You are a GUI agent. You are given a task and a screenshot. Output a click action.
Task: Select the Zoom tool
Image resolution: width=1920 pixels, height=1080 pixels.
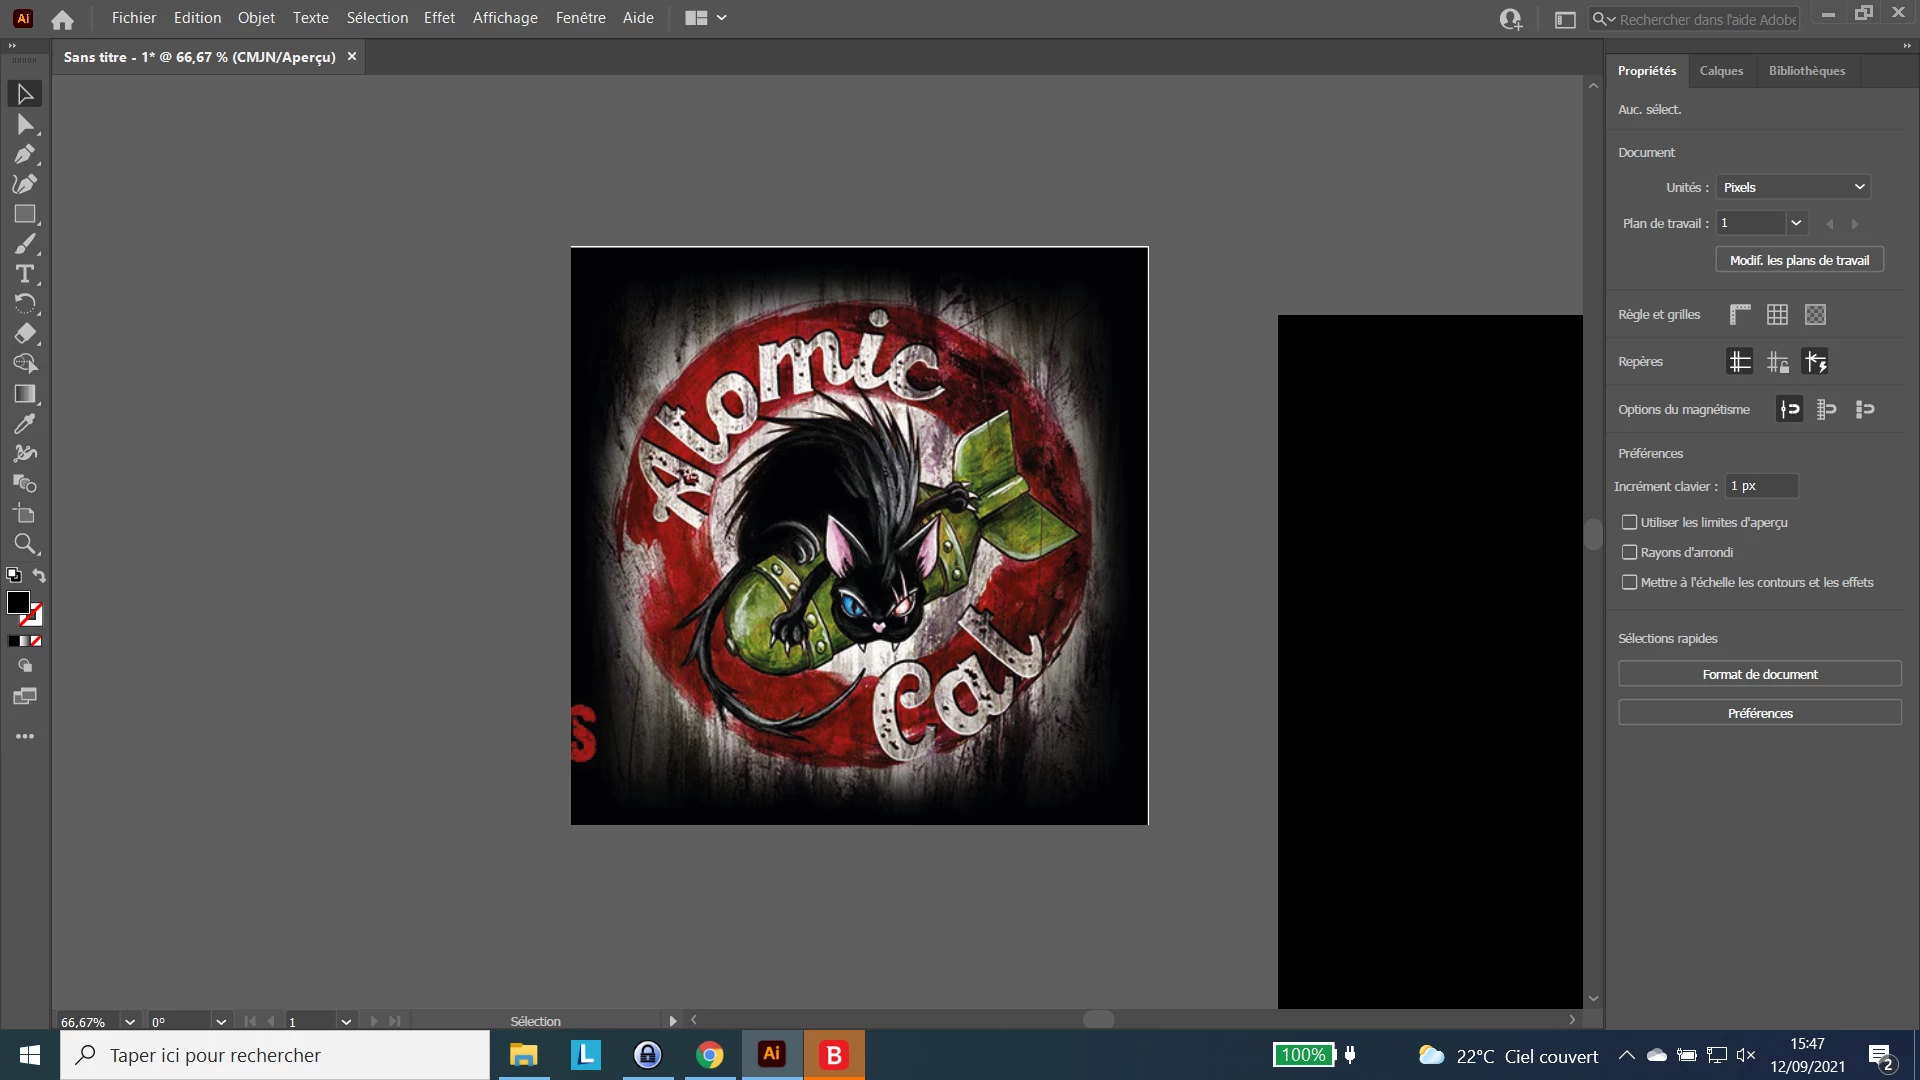(x=25, y=544)
